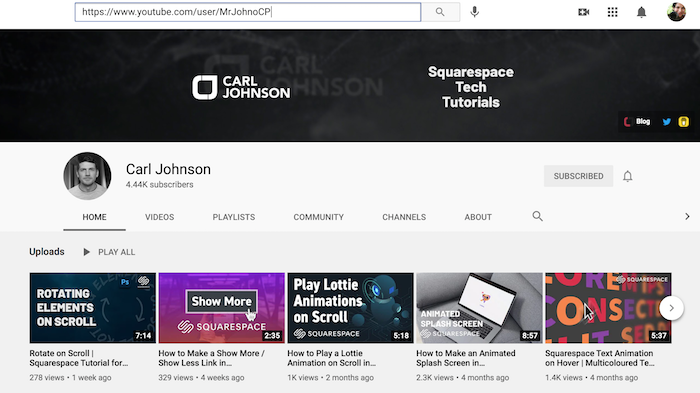Open the notifications bell in top bar
The image size is (700, 393).
pyautogui.click(x=642, y=12)
